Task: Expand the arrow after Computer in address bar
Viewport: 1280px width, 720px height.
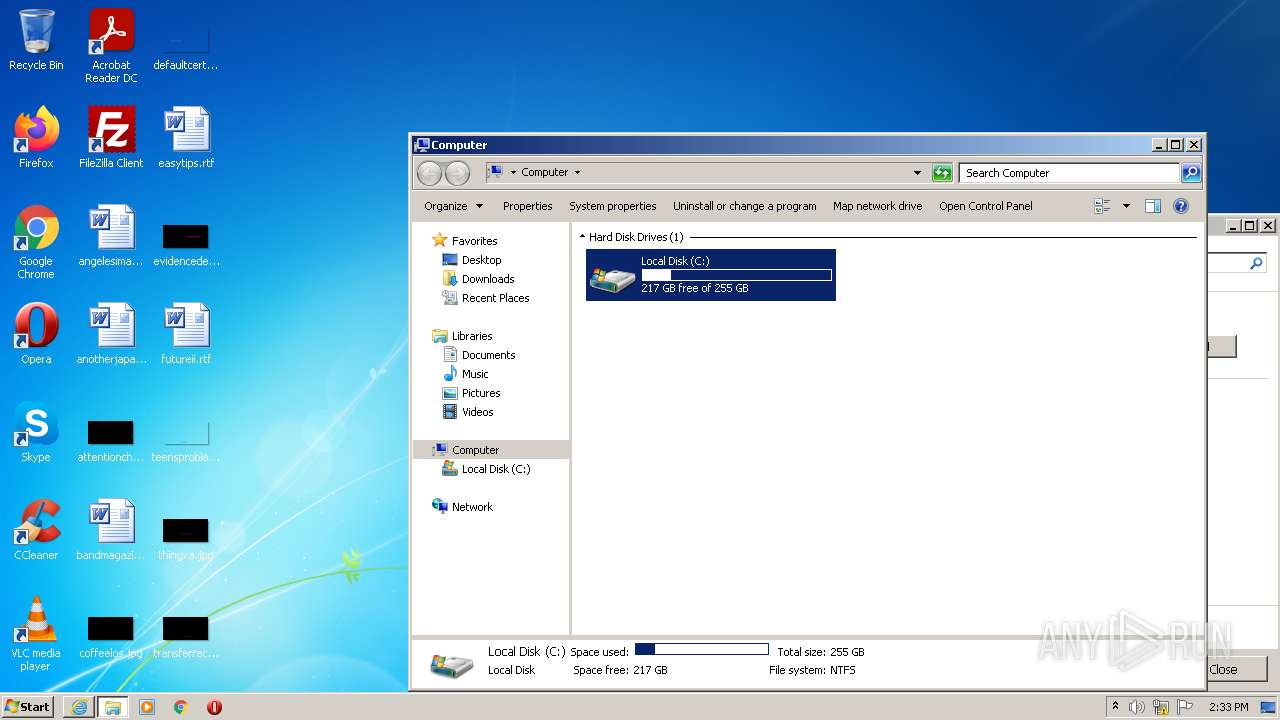Action: 577,173
